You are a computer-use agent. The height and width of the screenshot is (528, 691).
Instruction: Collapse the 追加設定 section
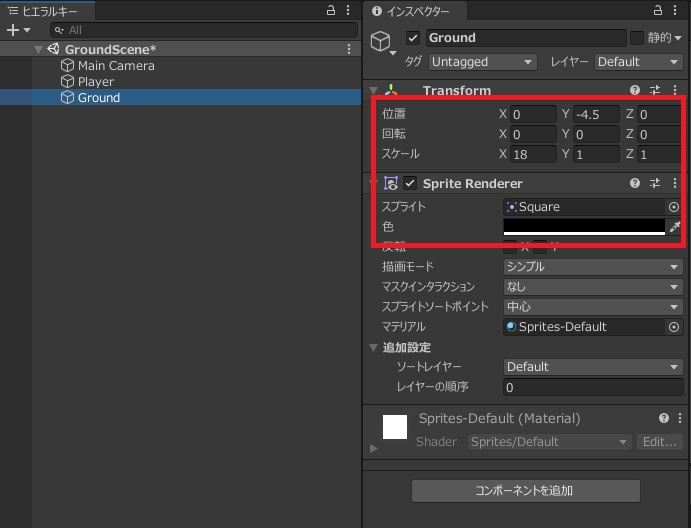click(374, 348)
